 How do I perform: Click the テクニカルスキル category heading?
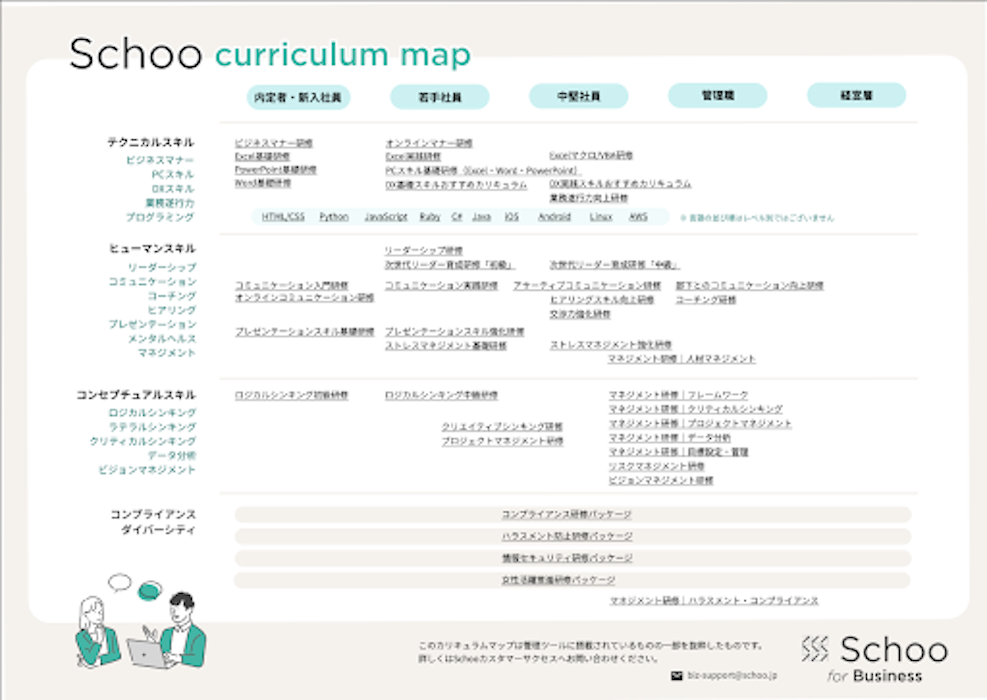click(151, 142)
